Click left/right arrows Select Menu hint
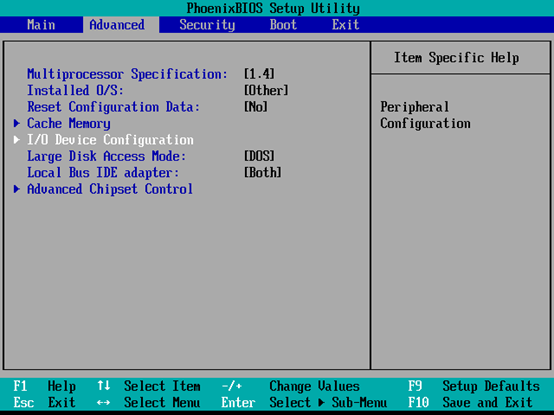The width and height of the screenshot is (554, 415). tap(149, 403)
